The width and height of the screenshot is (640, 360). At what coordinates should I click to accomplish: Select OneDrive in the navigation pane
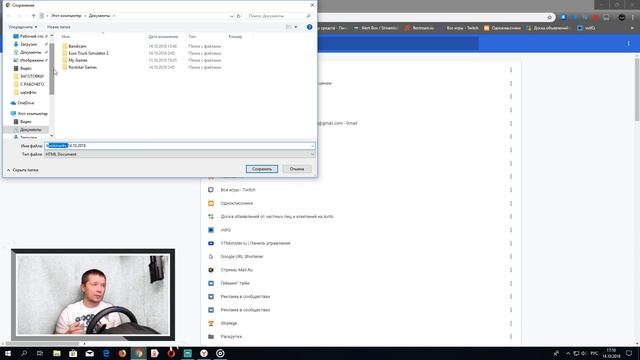click(x=25, y=103)
